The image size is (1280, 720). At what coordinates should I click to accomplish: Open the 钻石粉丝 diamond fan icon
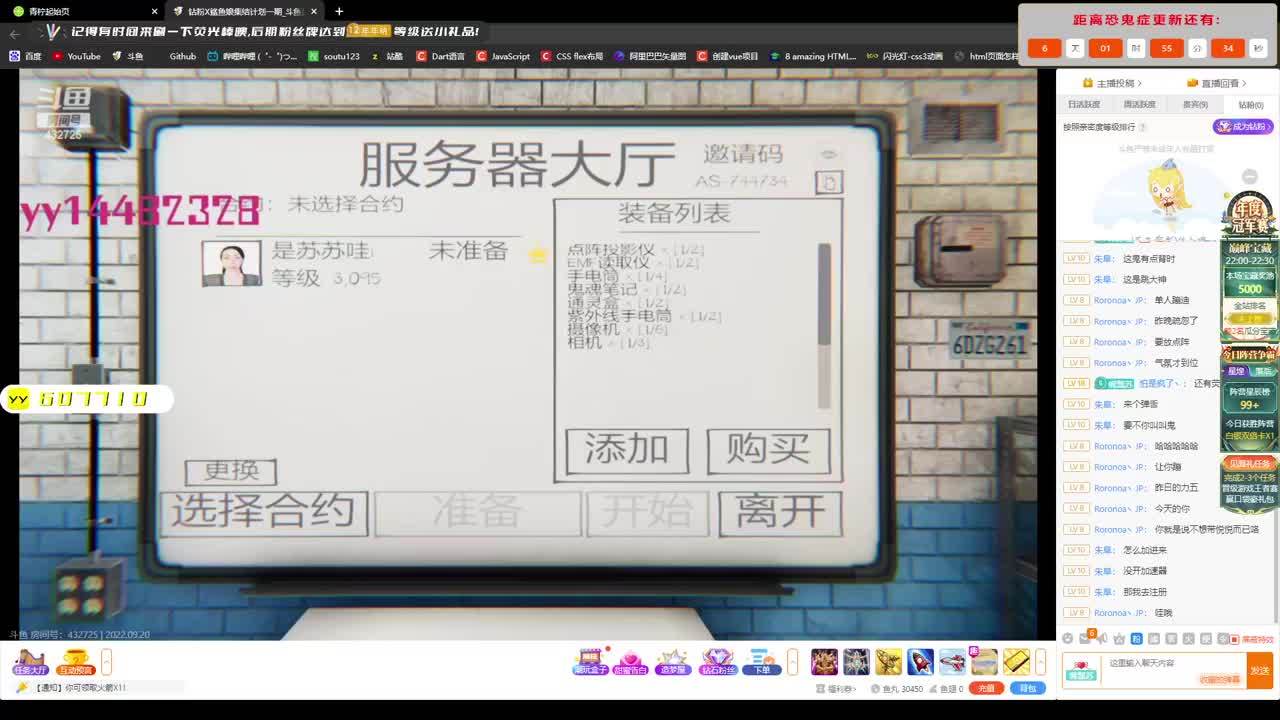pyautogui.click(x=717, y=662)
